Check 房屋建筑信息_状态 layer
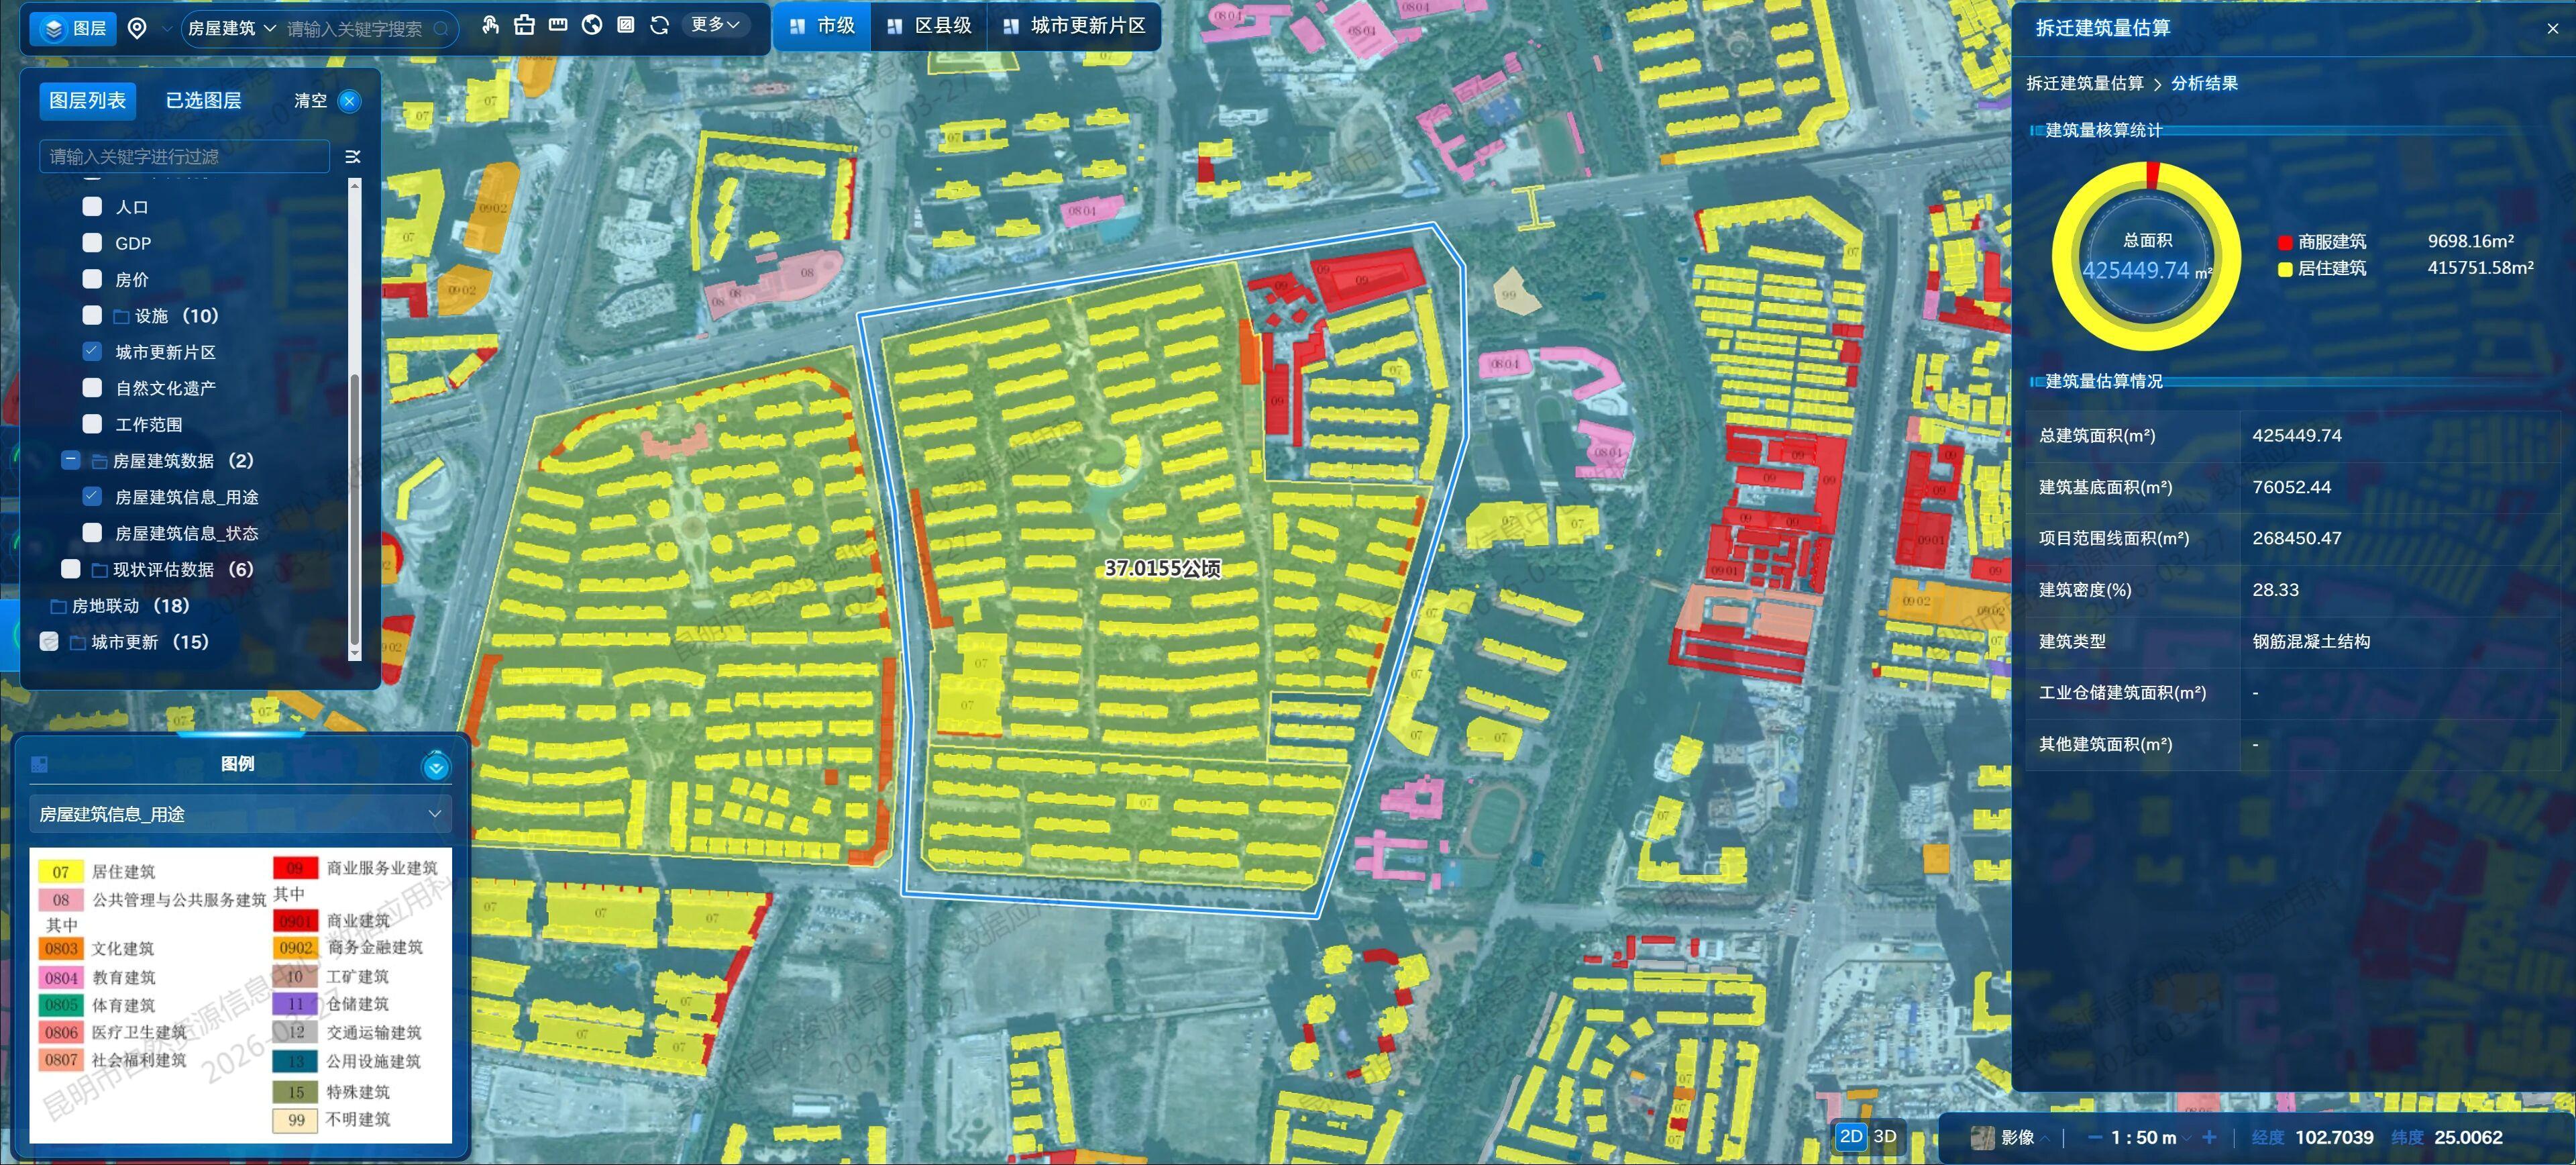Screen dimensions: 2576x1165 pos(92,533)
